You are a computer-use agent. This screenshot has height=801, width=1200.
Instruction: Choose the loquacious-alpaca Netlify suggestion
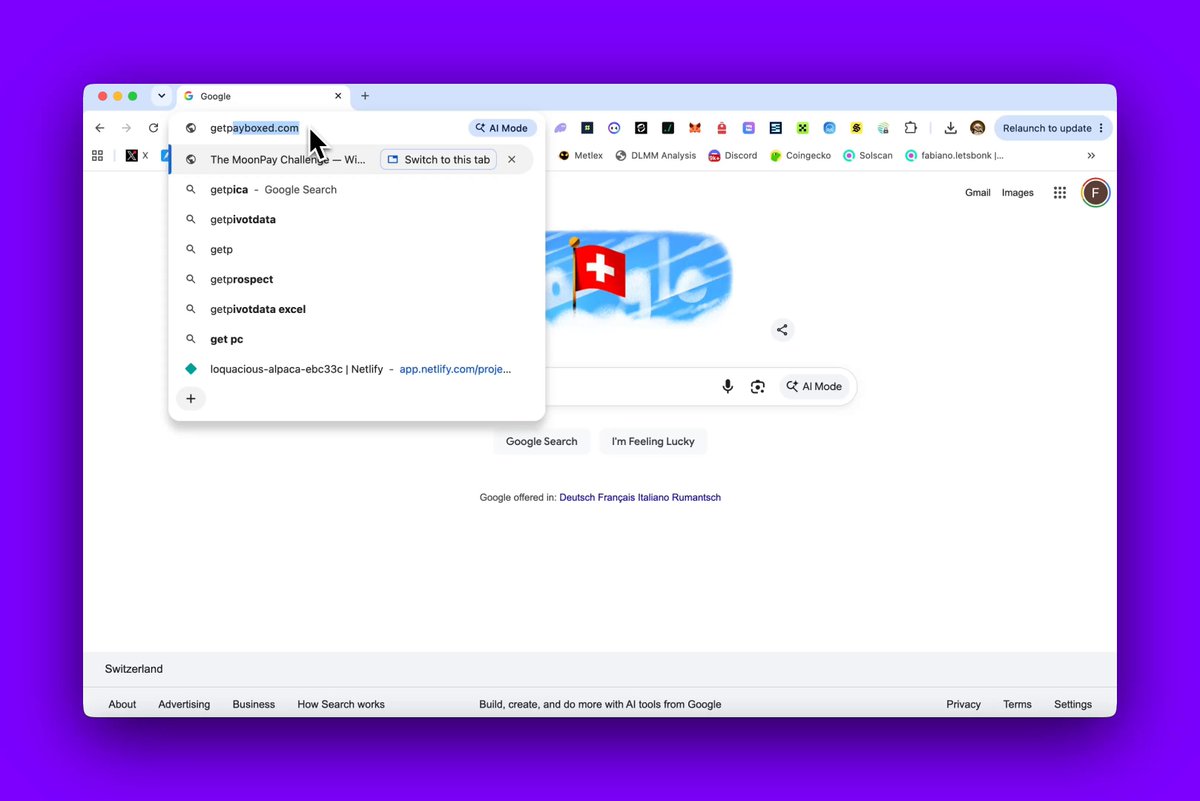click(357, 369)
